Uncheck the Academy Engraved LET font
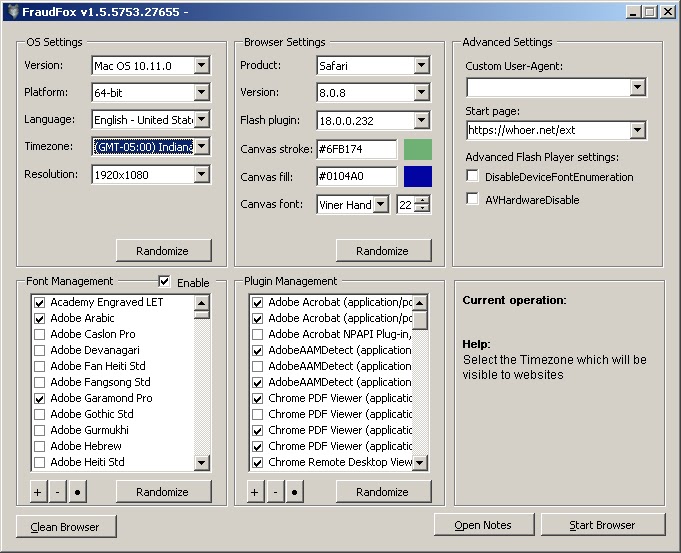 point(40,302)
